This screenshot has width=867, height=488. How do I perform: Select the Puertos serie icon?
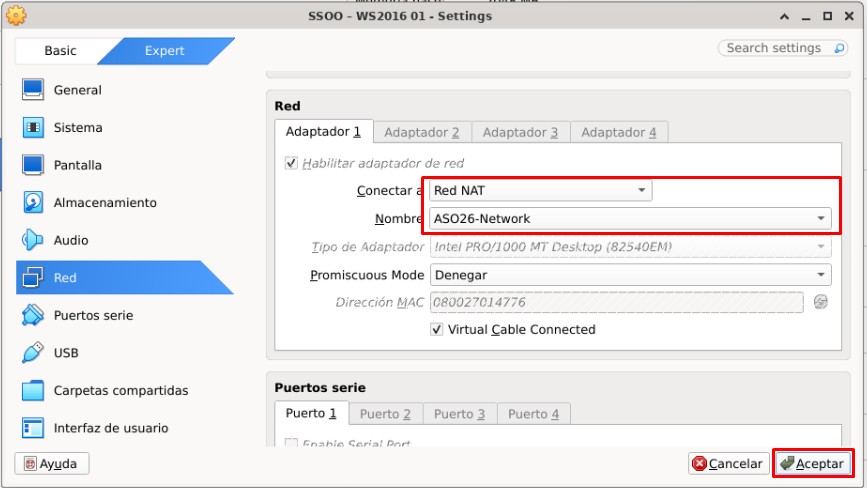[x=33, y=315]
